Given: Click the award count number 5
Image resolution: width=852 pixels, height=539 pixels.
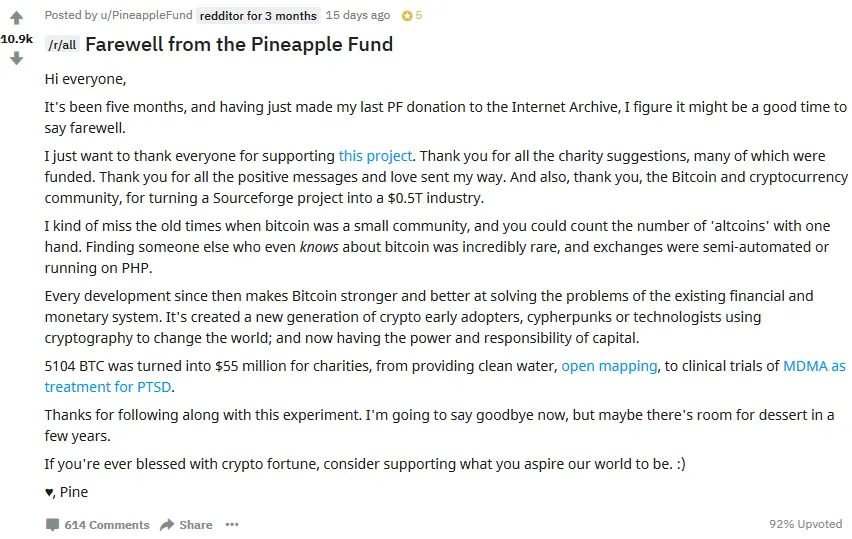Looking at the screenshot, I should (x=418, y=15).
